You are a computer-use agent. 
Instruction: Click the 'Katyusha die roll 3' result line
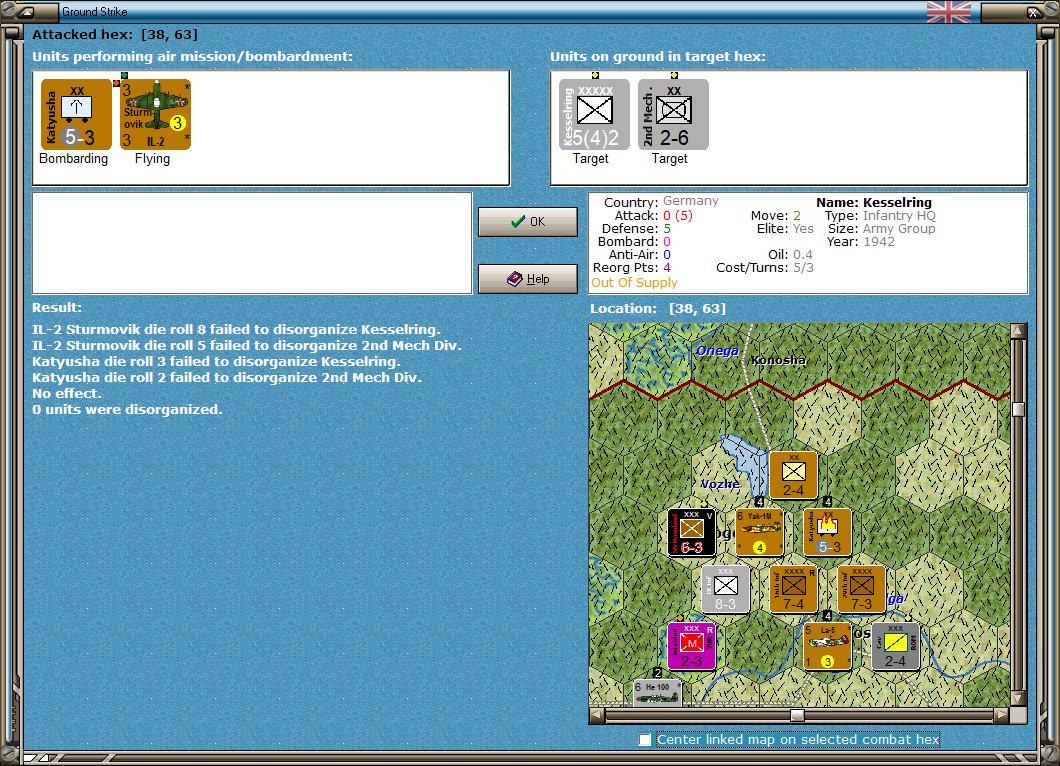tap(216, 361)
